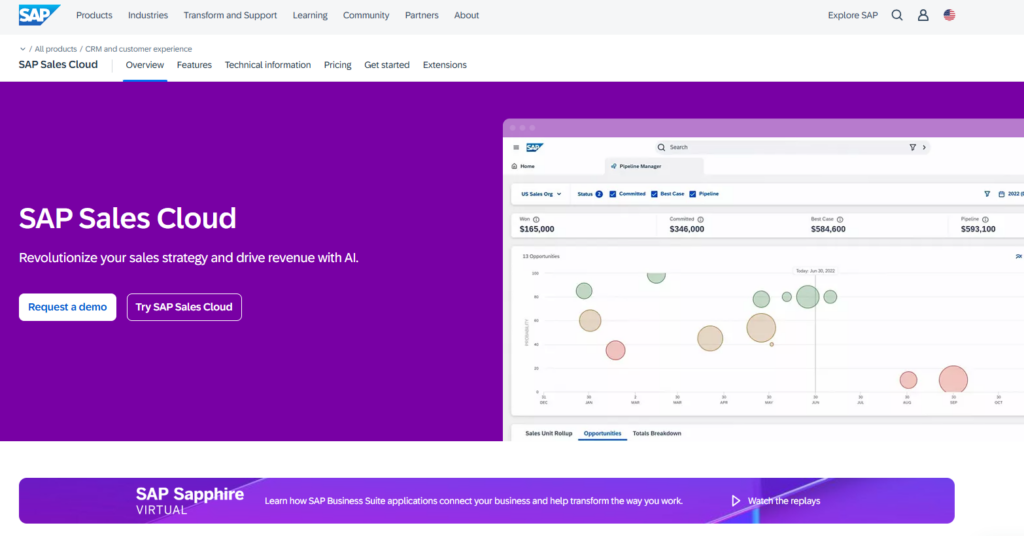Image resolution: width=1024 pixels, height=536 pixels.
Task: Open the Learning menu
Action: coord(310,15)
